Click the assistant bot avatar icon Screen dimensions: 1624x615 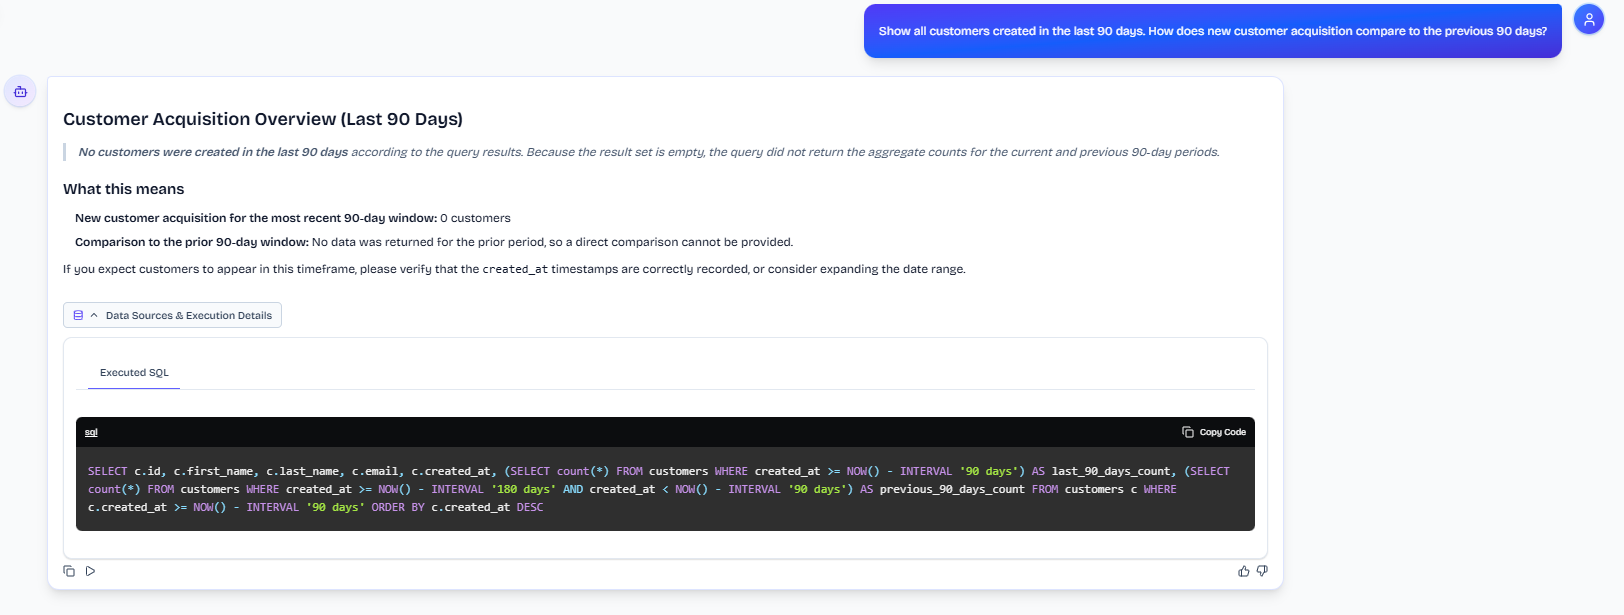pyautogui.click(x=20, y=91)
